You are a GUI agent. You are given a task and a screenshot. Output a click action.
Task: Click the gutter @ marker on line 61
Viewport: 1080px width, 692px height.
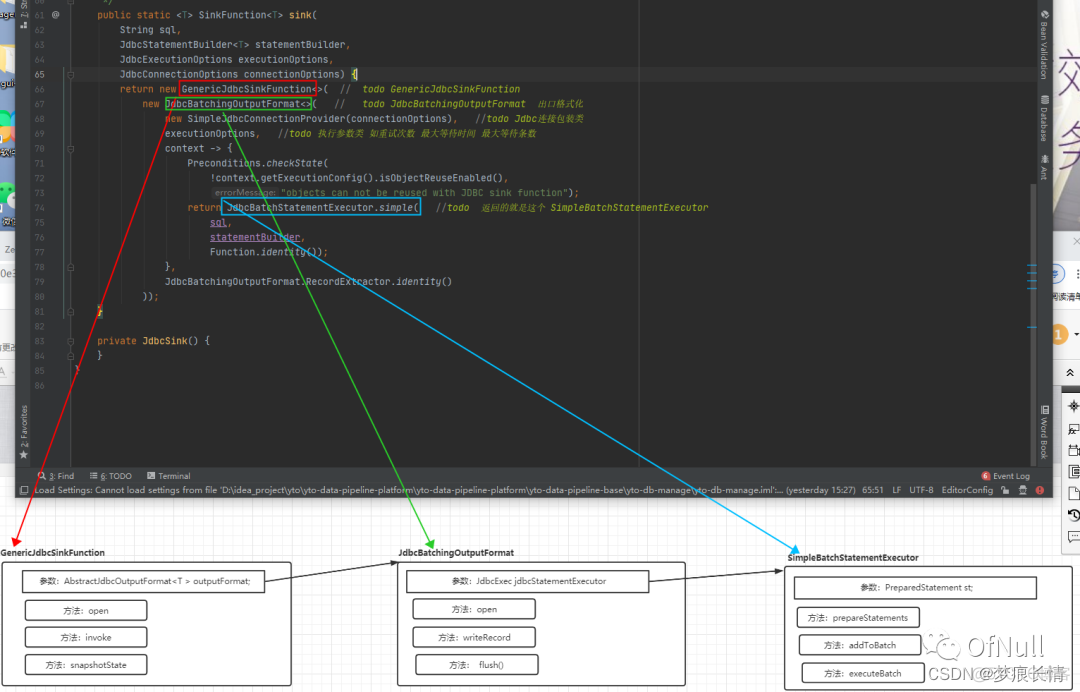[x=55, y=15]
